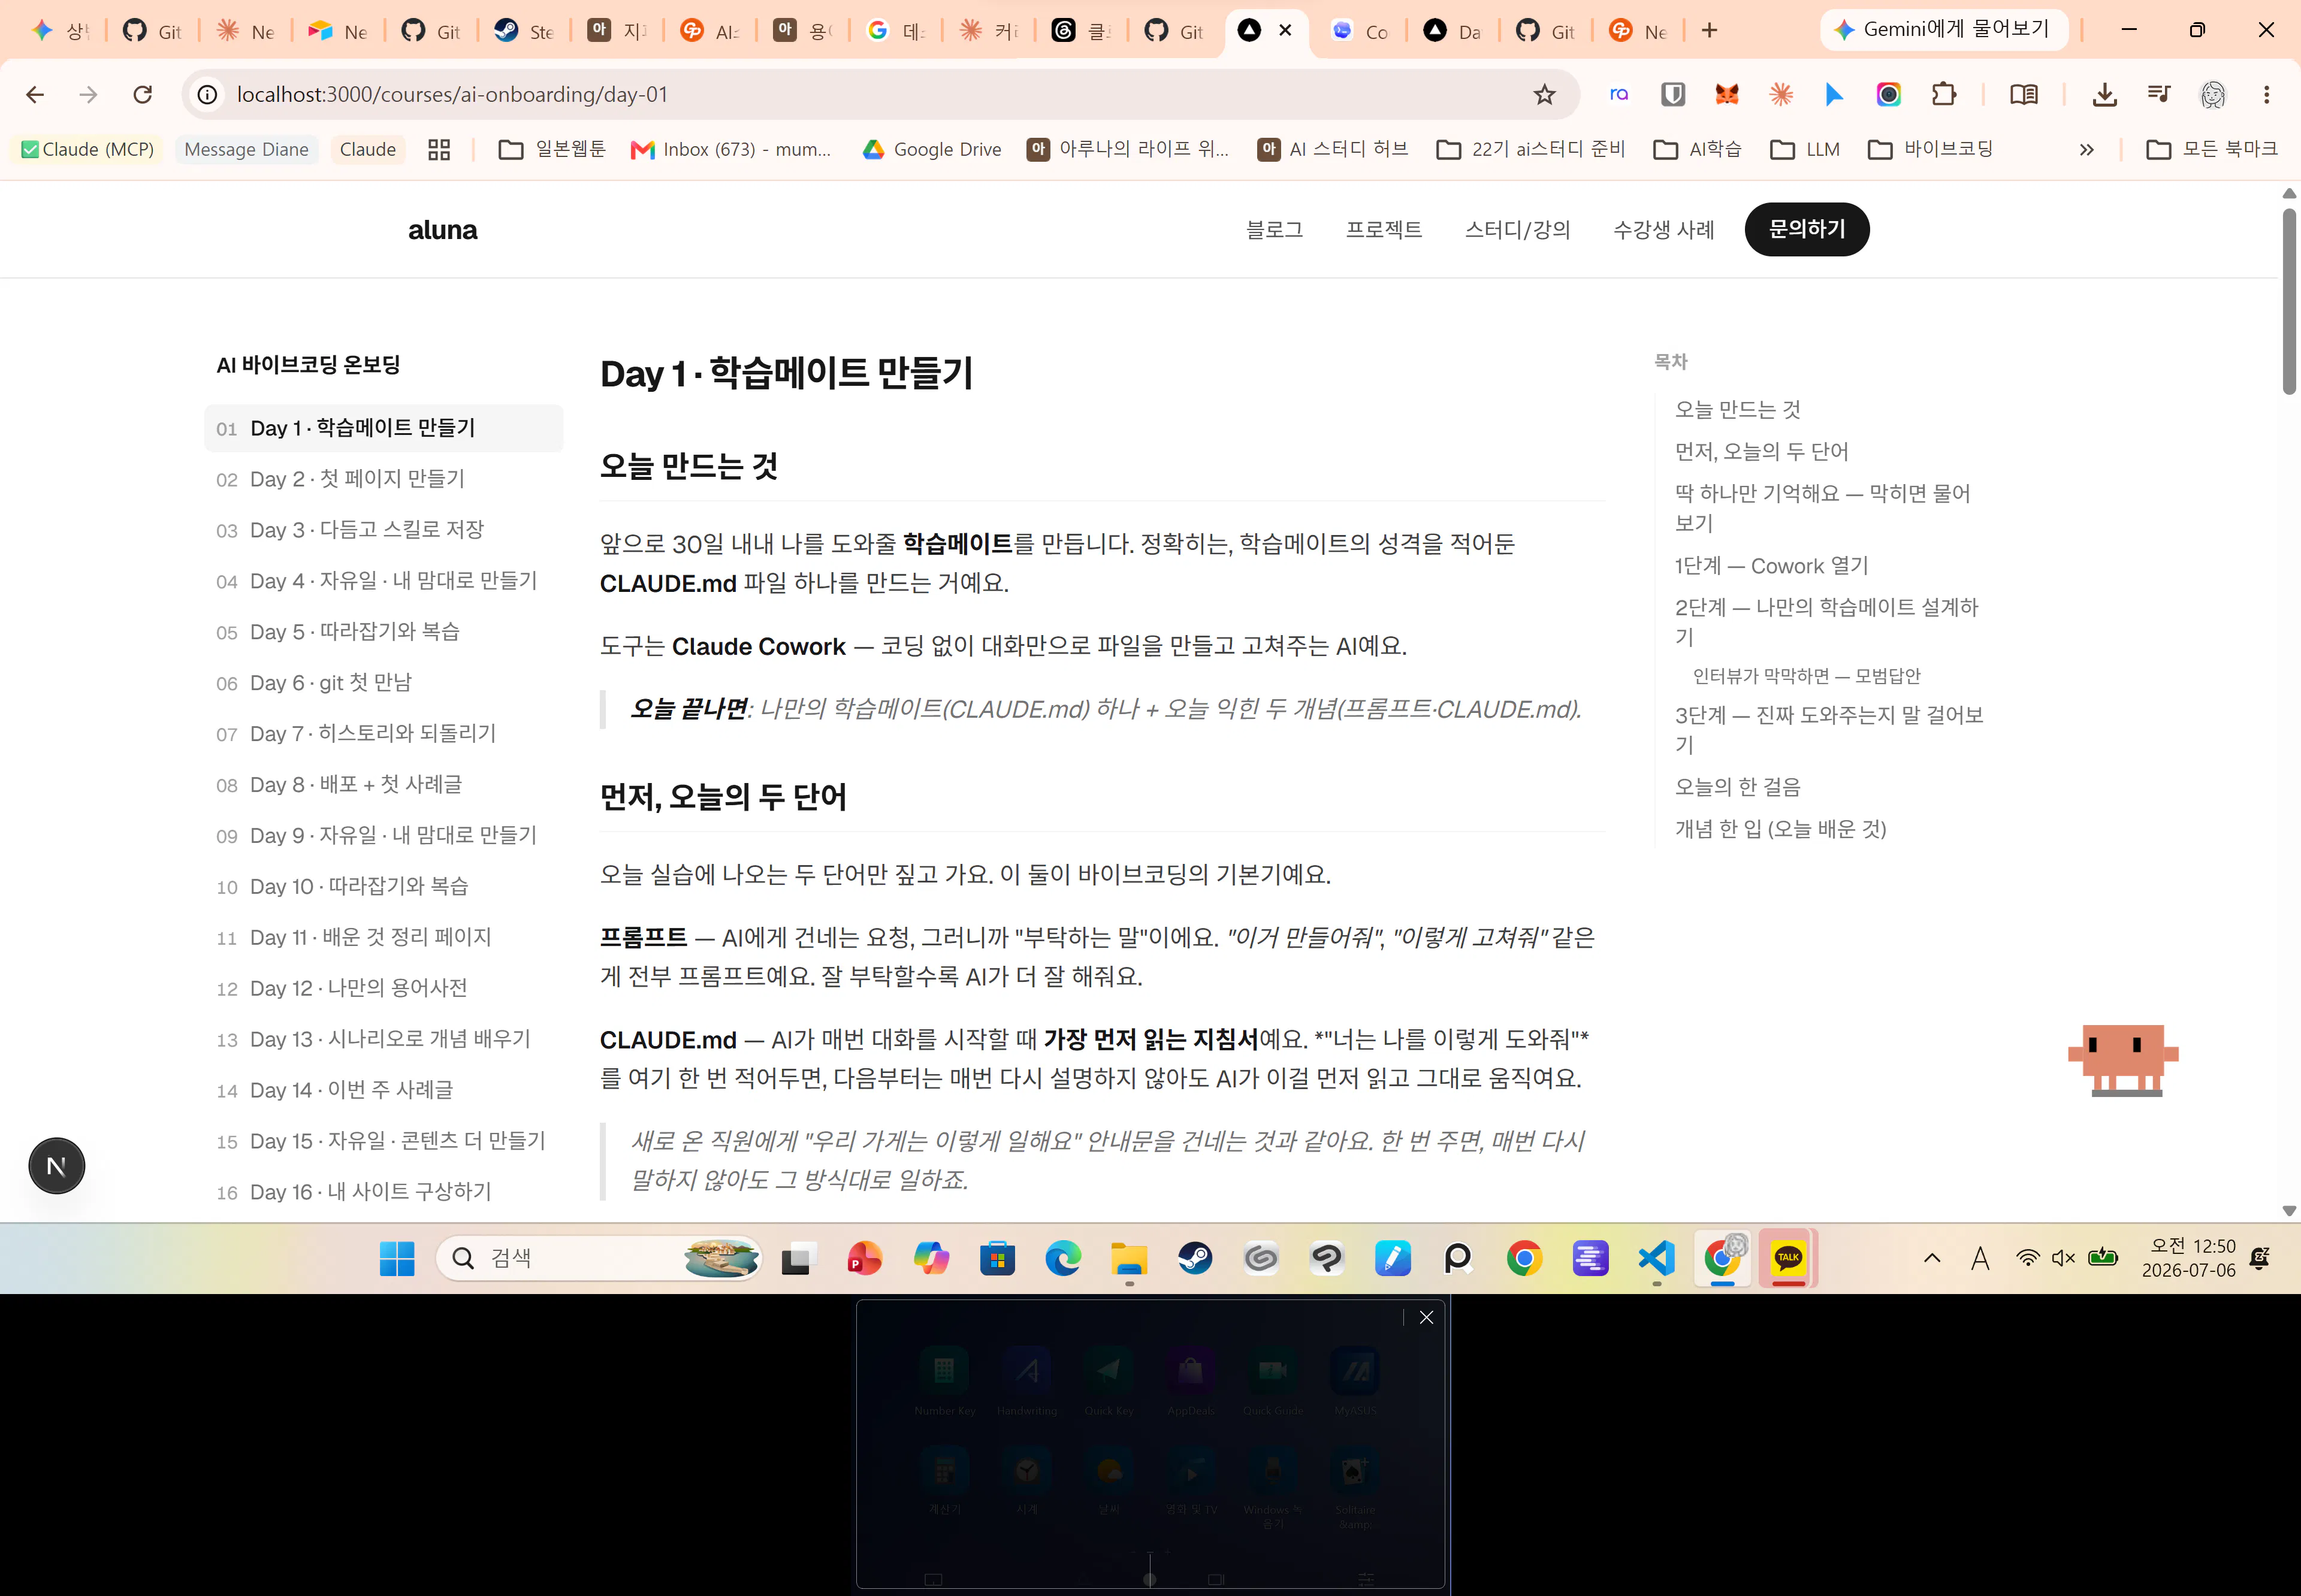2301x1596 pixels.
Task: Switch to the Da browser tab
Action: click(x=1451, y=31)
